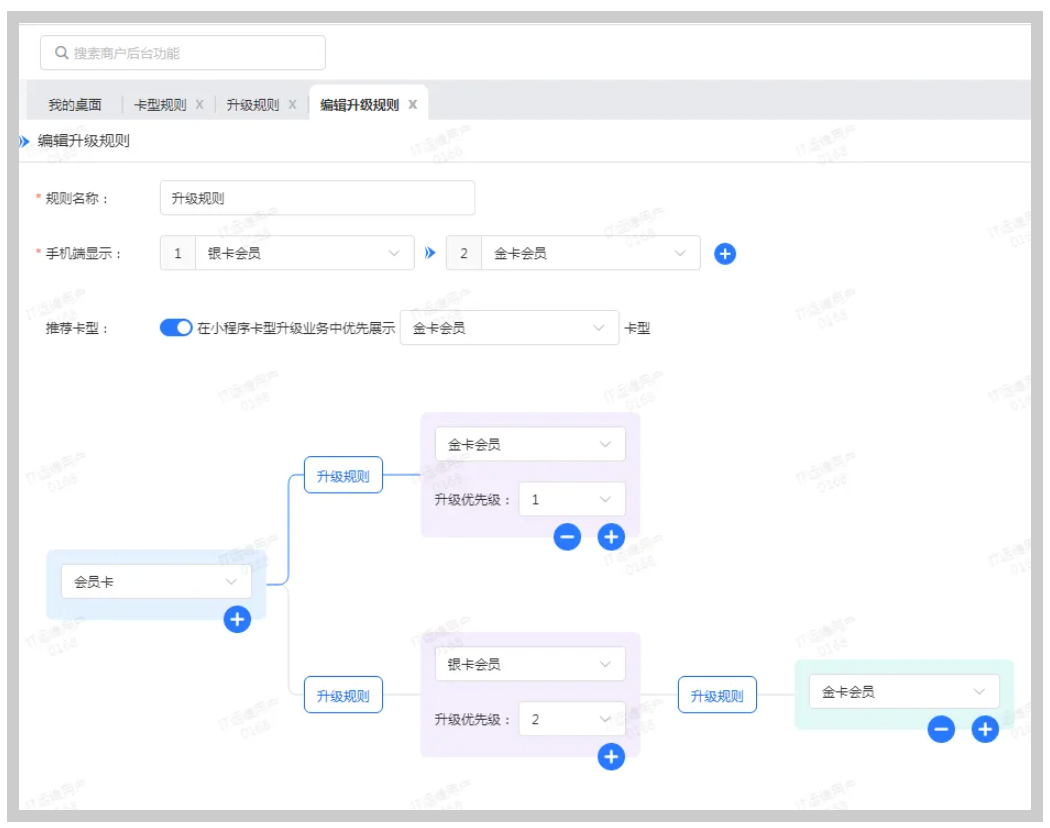Click plus icon under upgrade priority 1
Screen dimensions: 1050x828
[x=611, y=537]
